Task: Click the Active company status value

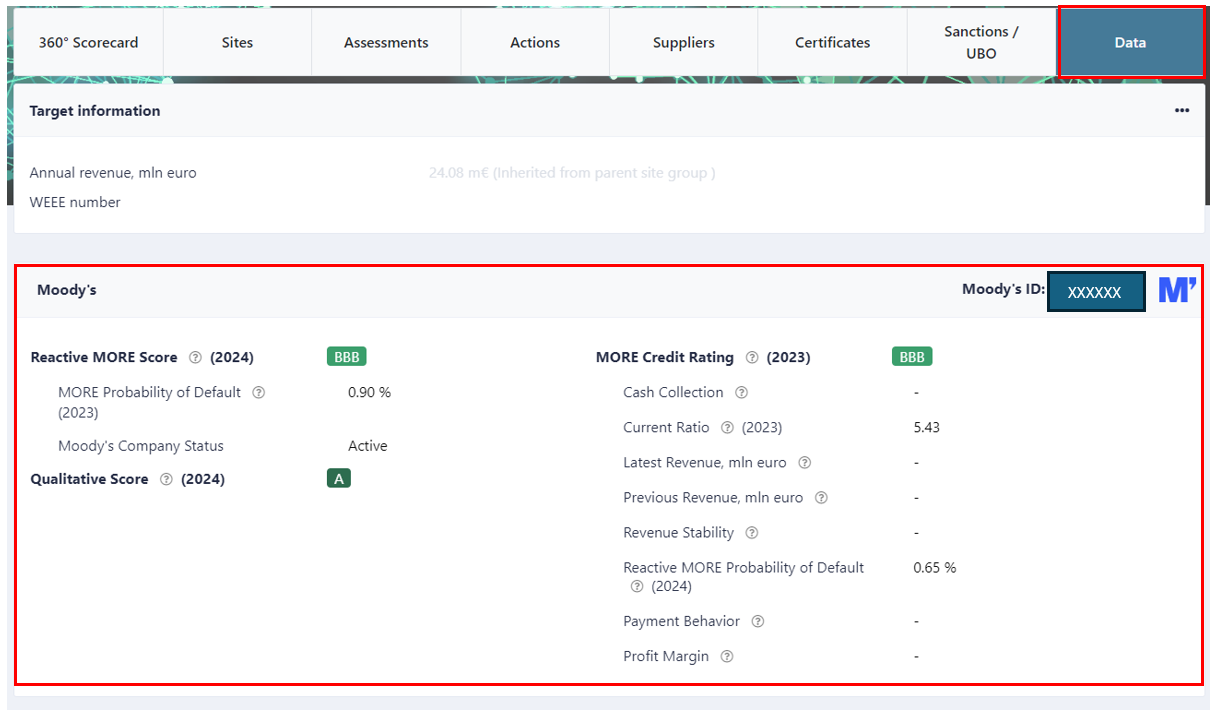Action: 367,446
